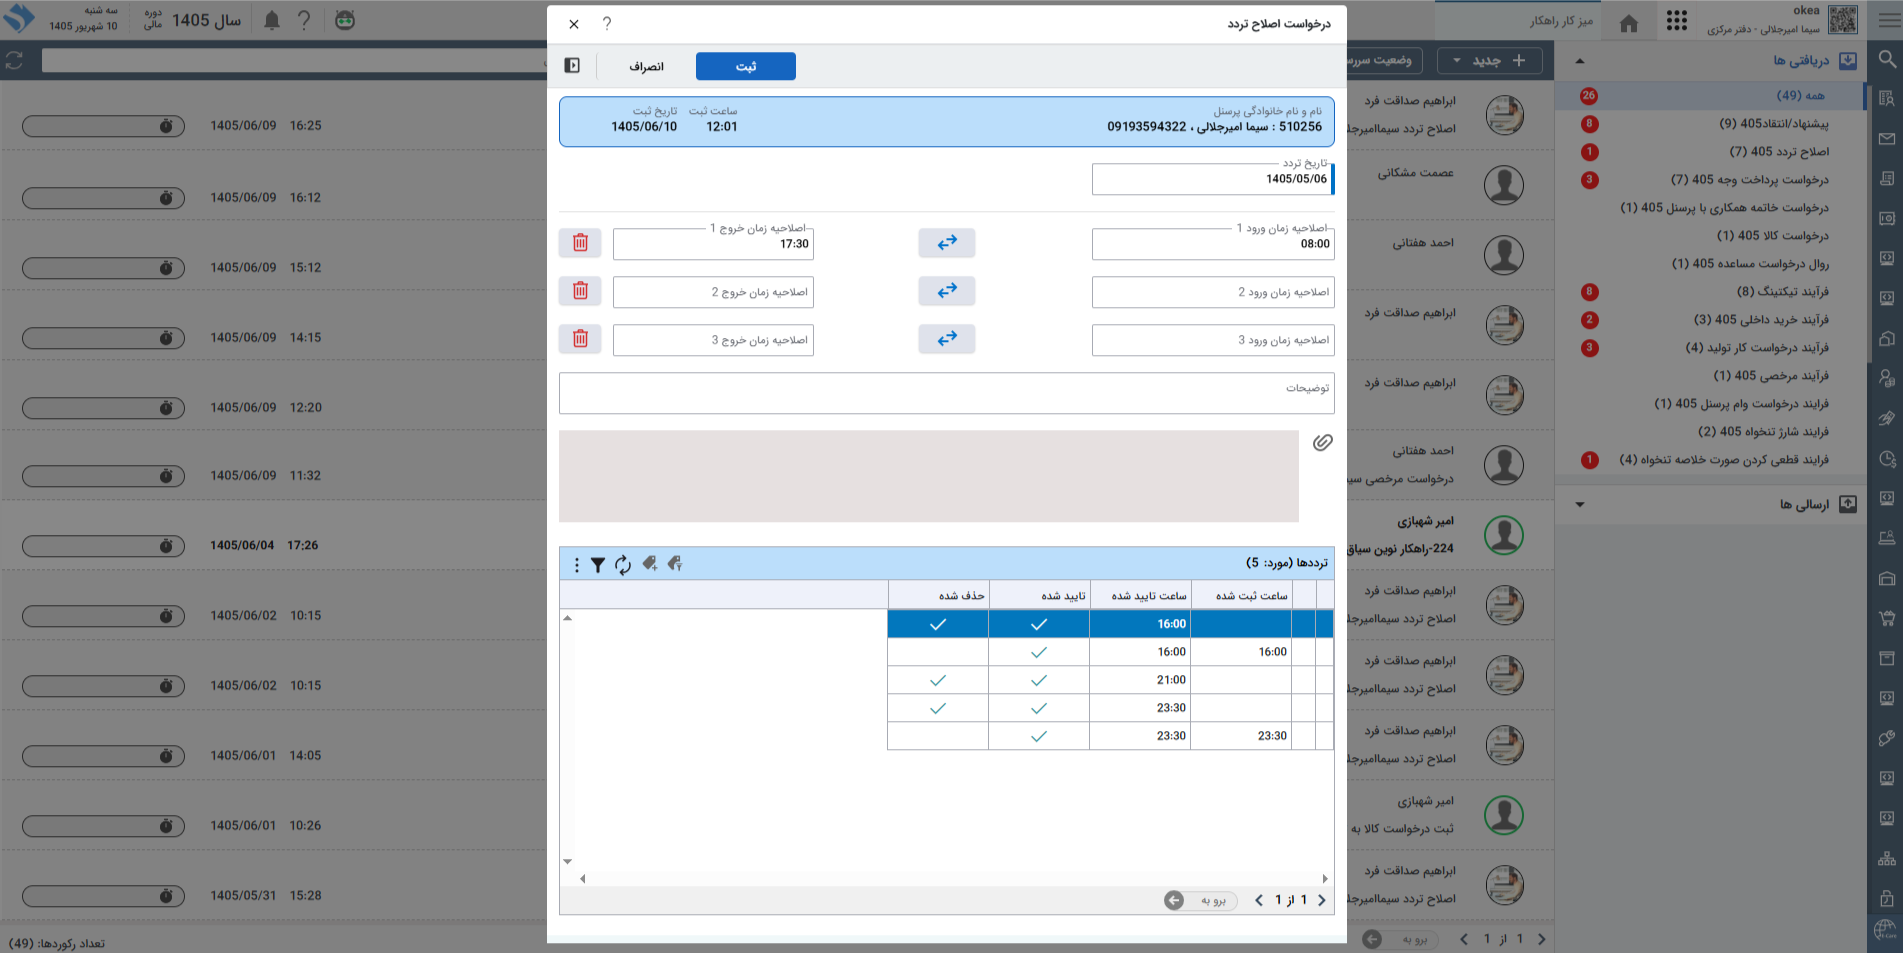This screenshot has width=1903, height=953.
Task: Click اصلاحیه زمان خروج 1 field showing 17:30
Action: 713,244
